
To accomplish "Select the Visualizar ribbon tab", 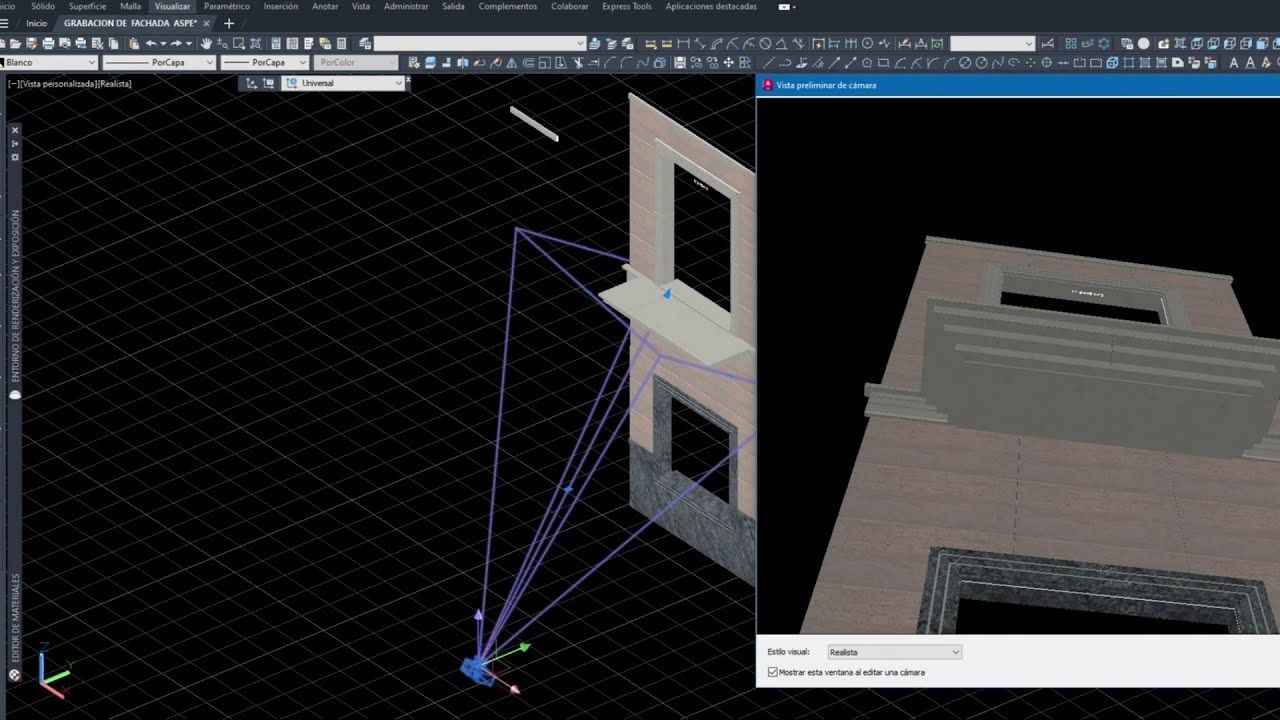I will [x=172, y=6].
